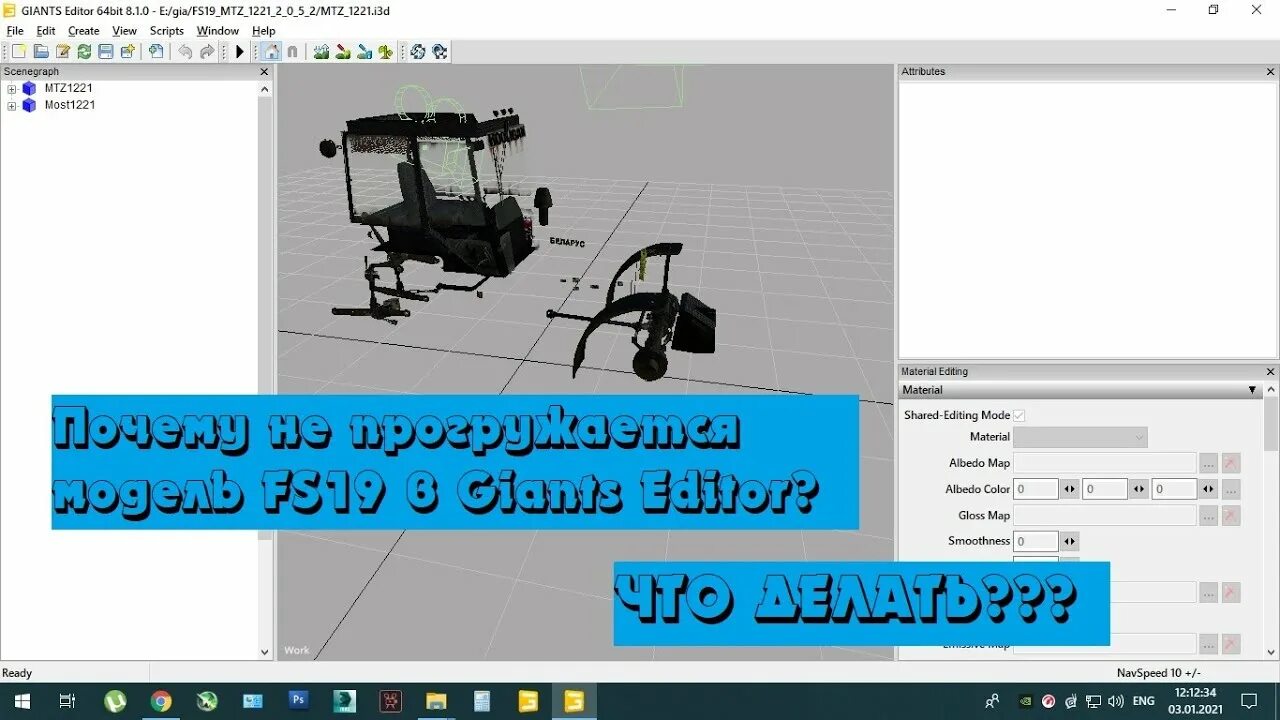
Task: Click the Scenegraph scroll up arrow
Action: (x=265, y=89)
